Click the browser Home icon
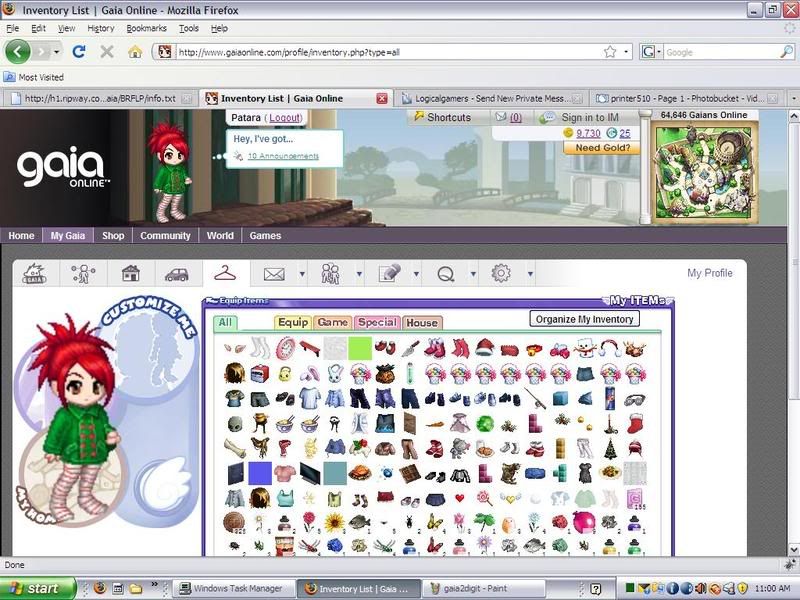800x600 pixels. click(x=135, y=52)
